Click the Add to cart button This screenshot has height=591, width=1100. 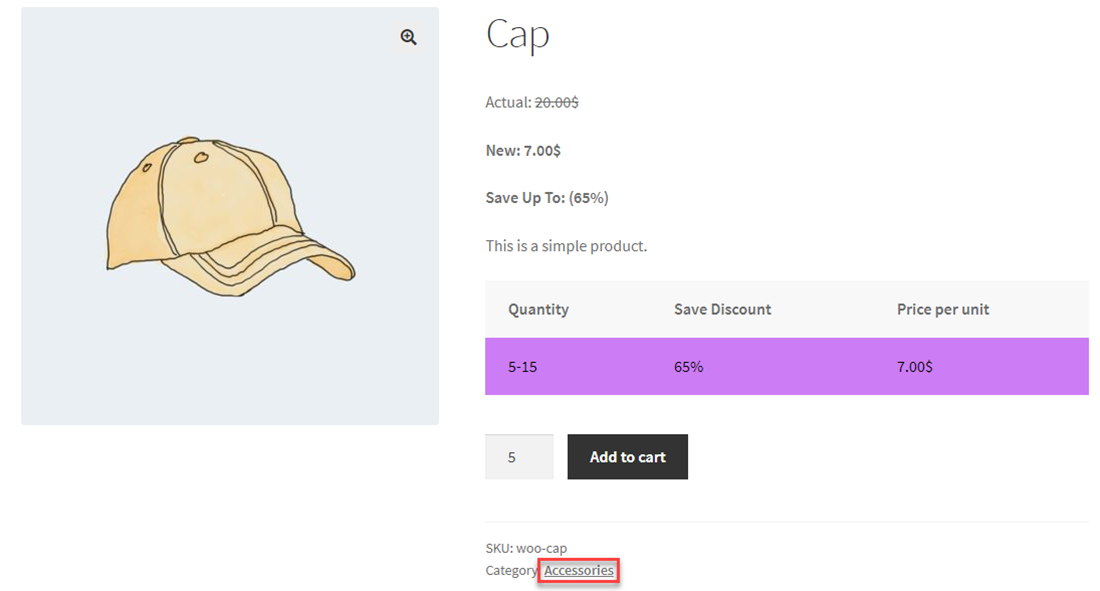627,457
